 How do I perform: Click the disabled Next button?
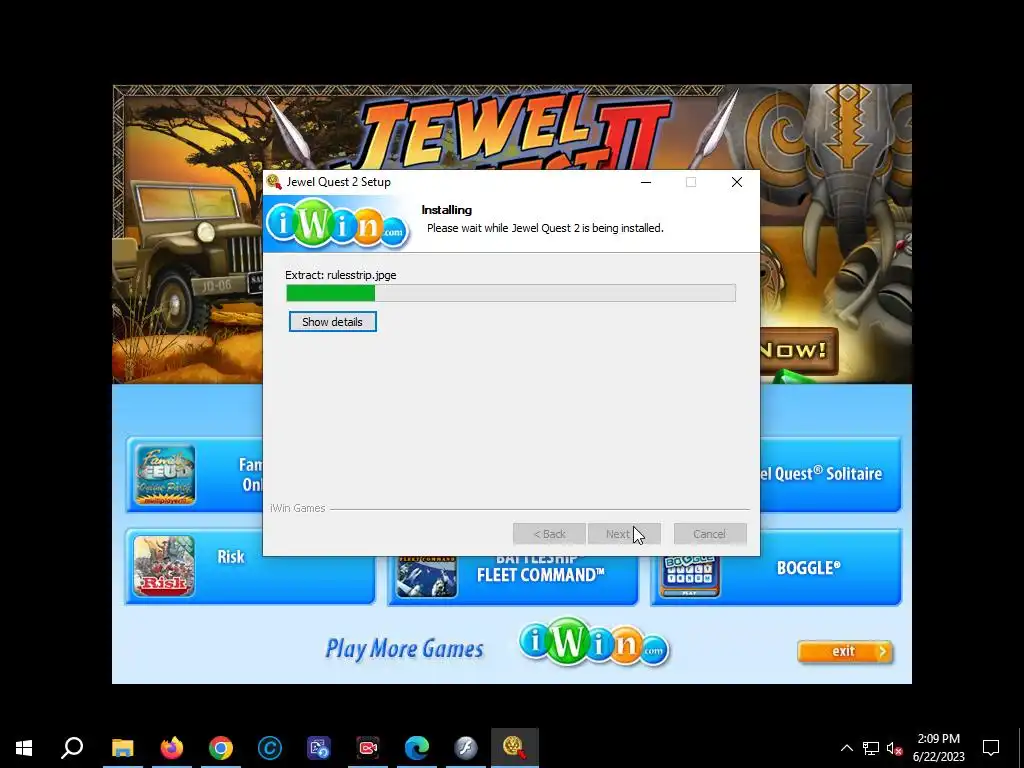624,534
